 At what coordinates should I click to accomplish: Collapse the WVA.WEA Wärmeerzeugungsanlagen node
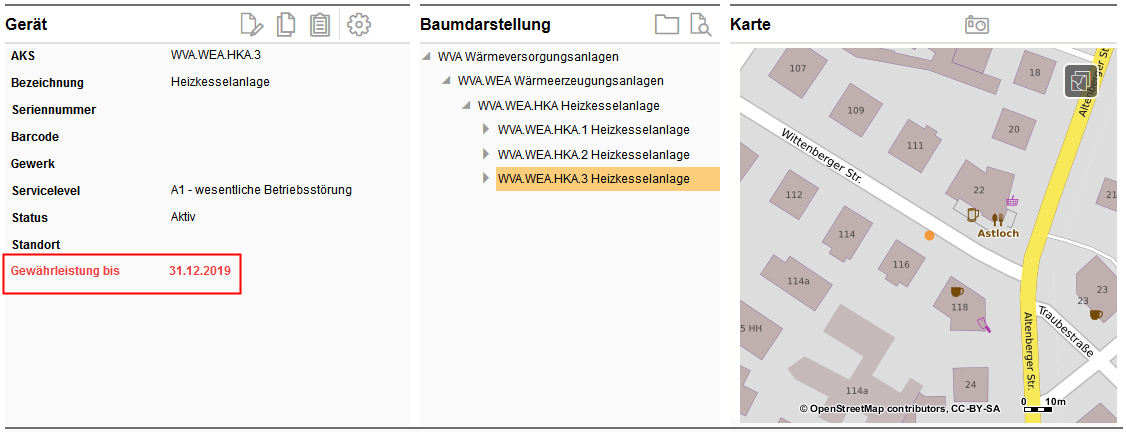[x=447, y=81]
